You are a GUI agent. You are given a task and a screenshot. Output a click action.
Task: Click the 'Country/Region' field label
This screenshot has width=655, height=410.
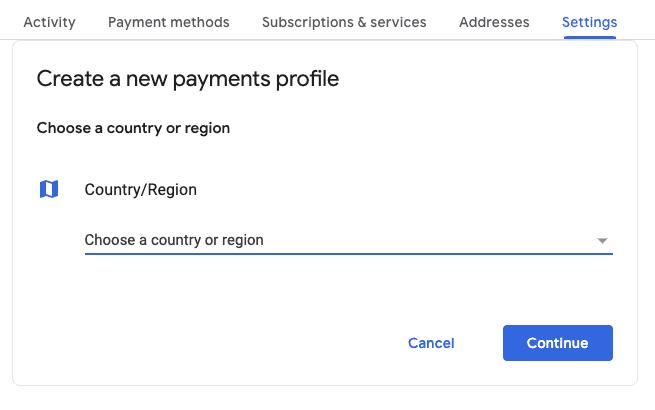coord(140,189)
